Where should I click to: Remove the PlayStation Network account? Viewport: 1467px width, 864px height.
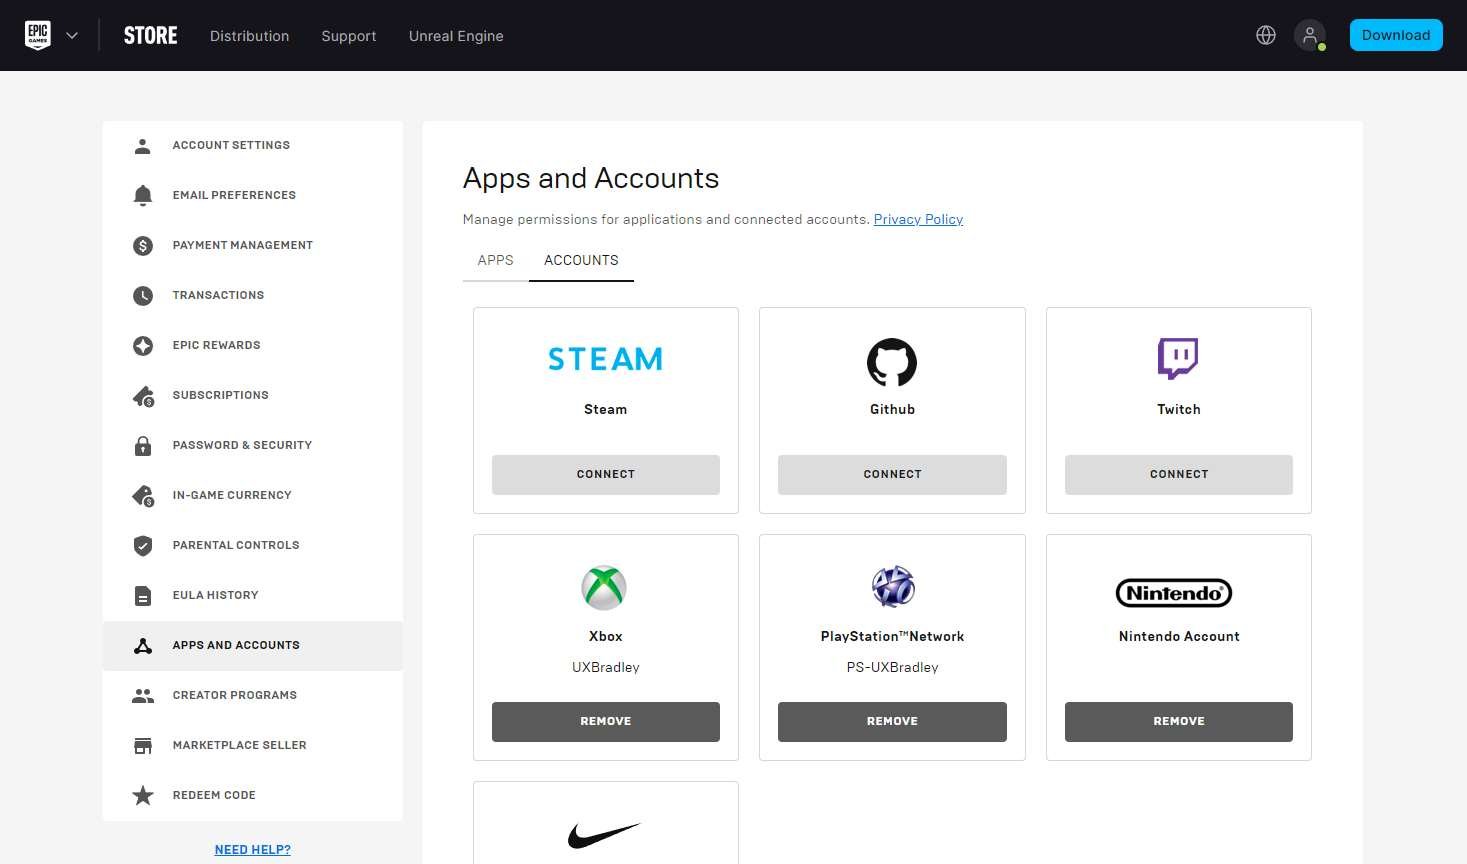coord(892,722)
